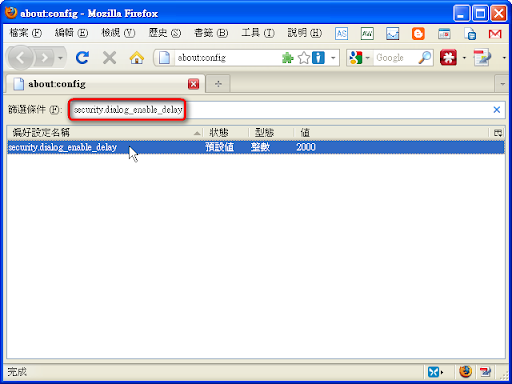The height and width of the screenshot is (384, 512).
Task: Click the value 2000 cell
Action: point(306,147)
